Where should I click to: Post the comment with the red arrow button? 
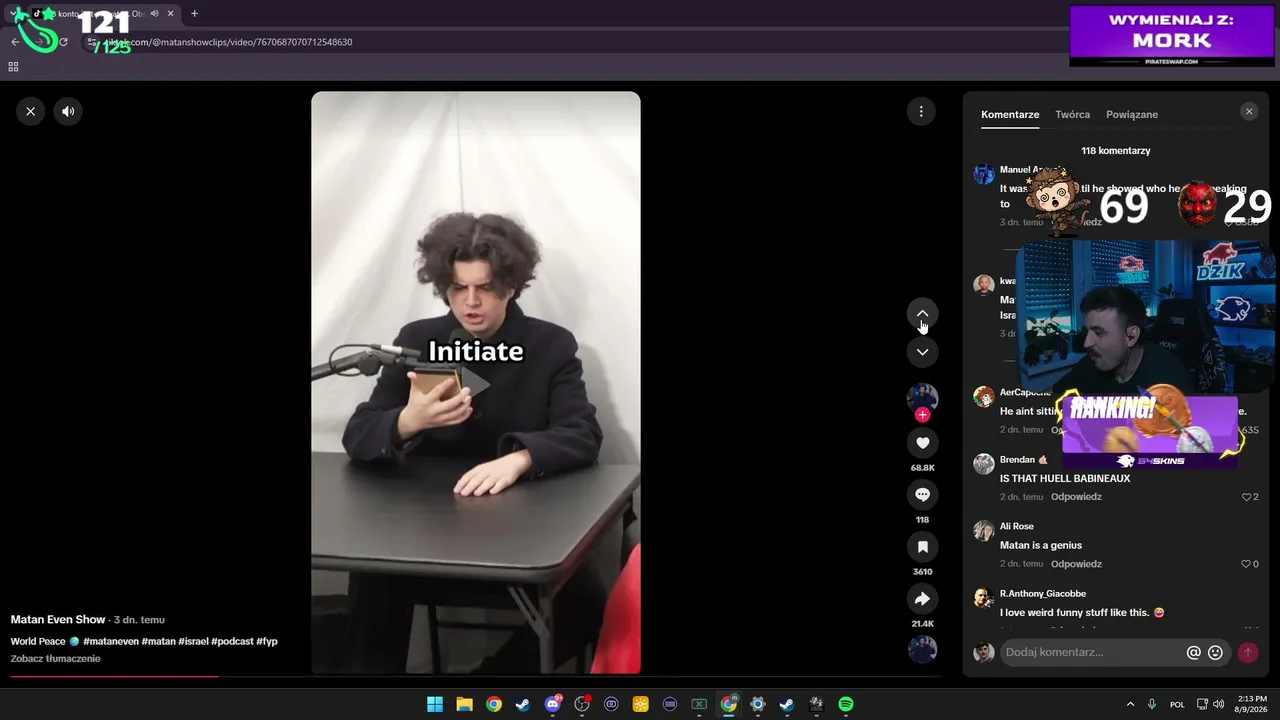1247,653
